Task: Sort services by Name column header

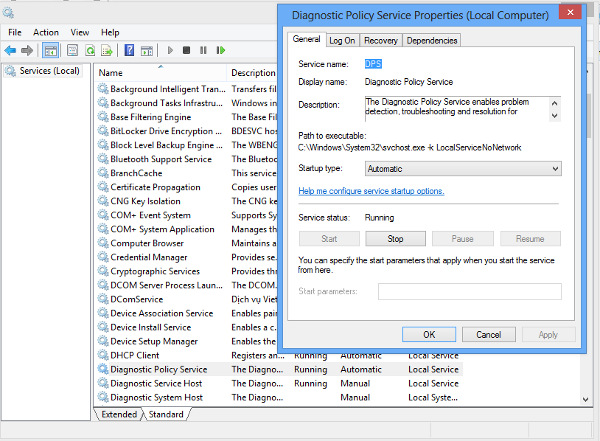Action: [161, 73]
